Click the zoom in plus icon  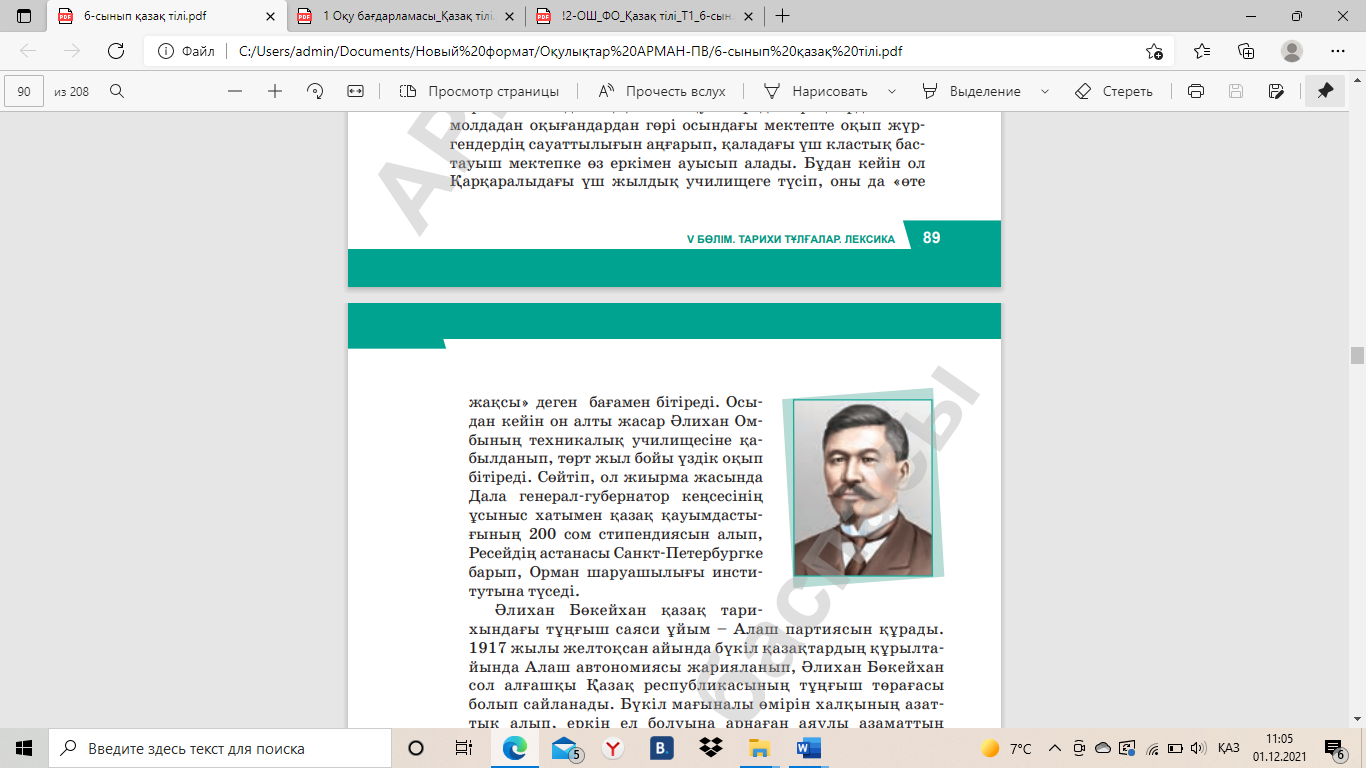coord(275,91)
